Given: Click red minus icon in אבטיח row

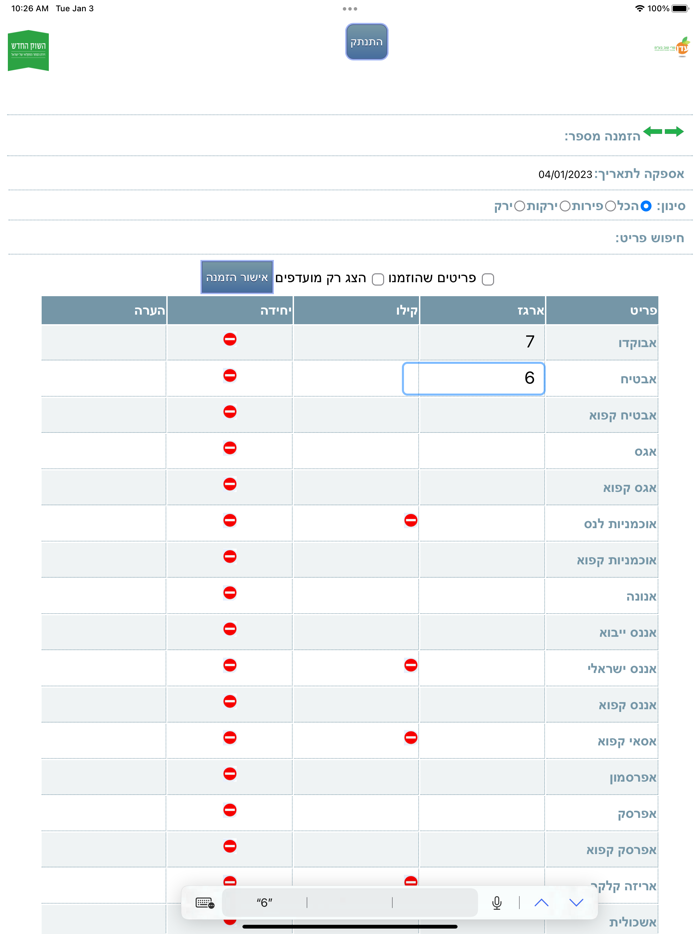Looking at the screenshot, I should (230, 375).
